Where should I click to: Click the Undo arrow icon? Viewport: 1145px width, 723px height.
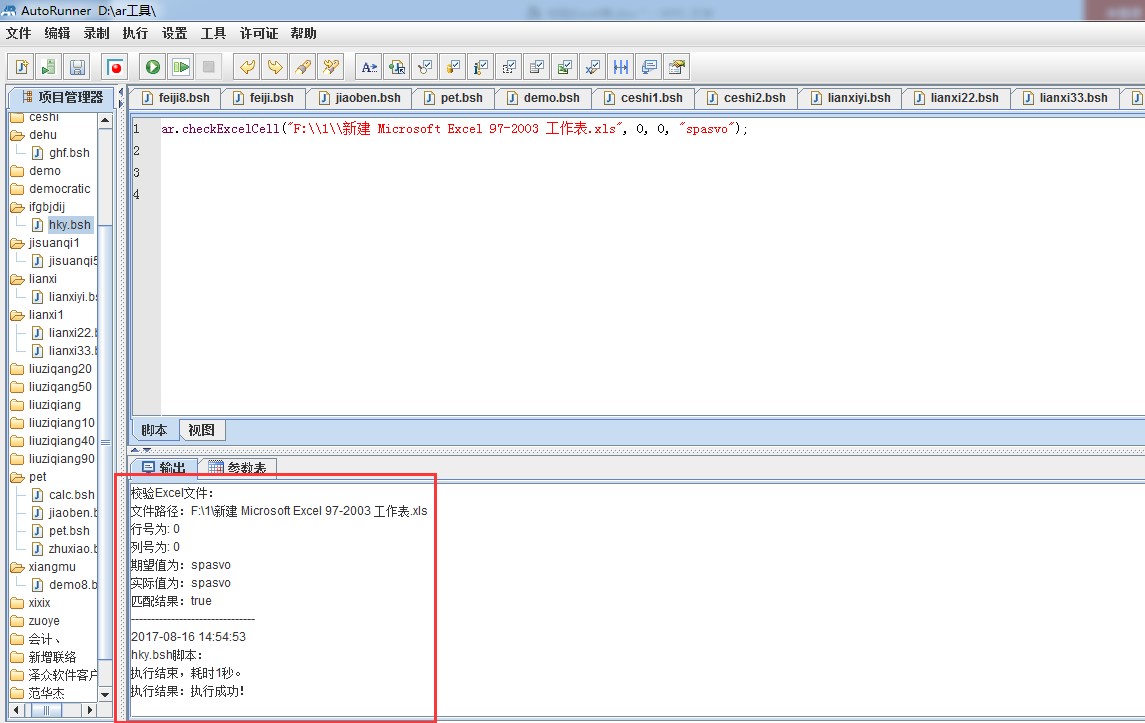(246, 67)
